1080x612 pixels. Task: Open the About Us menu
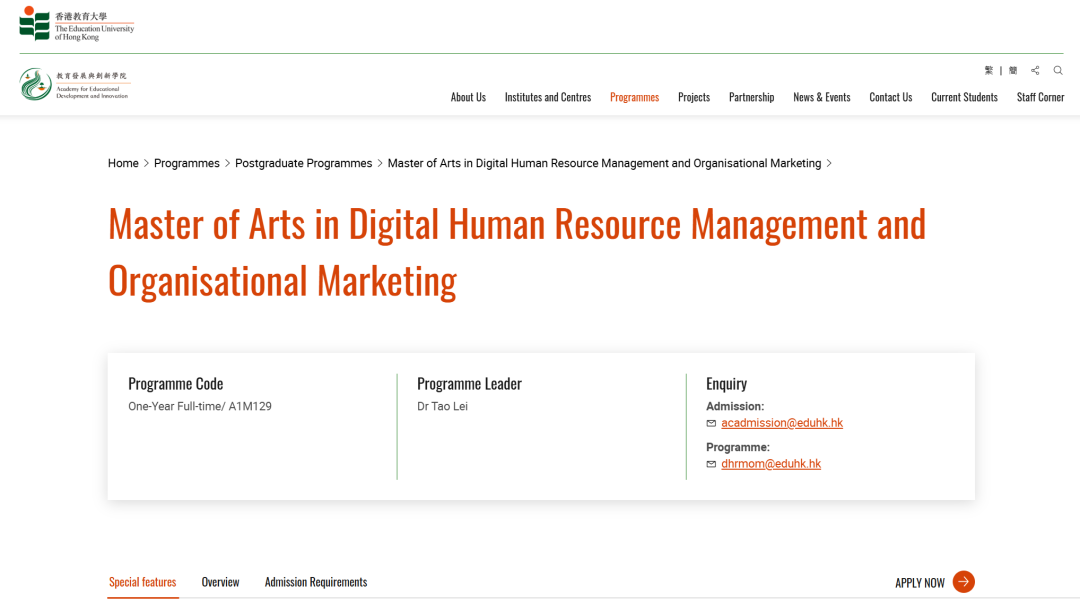(x=468, y=97)
